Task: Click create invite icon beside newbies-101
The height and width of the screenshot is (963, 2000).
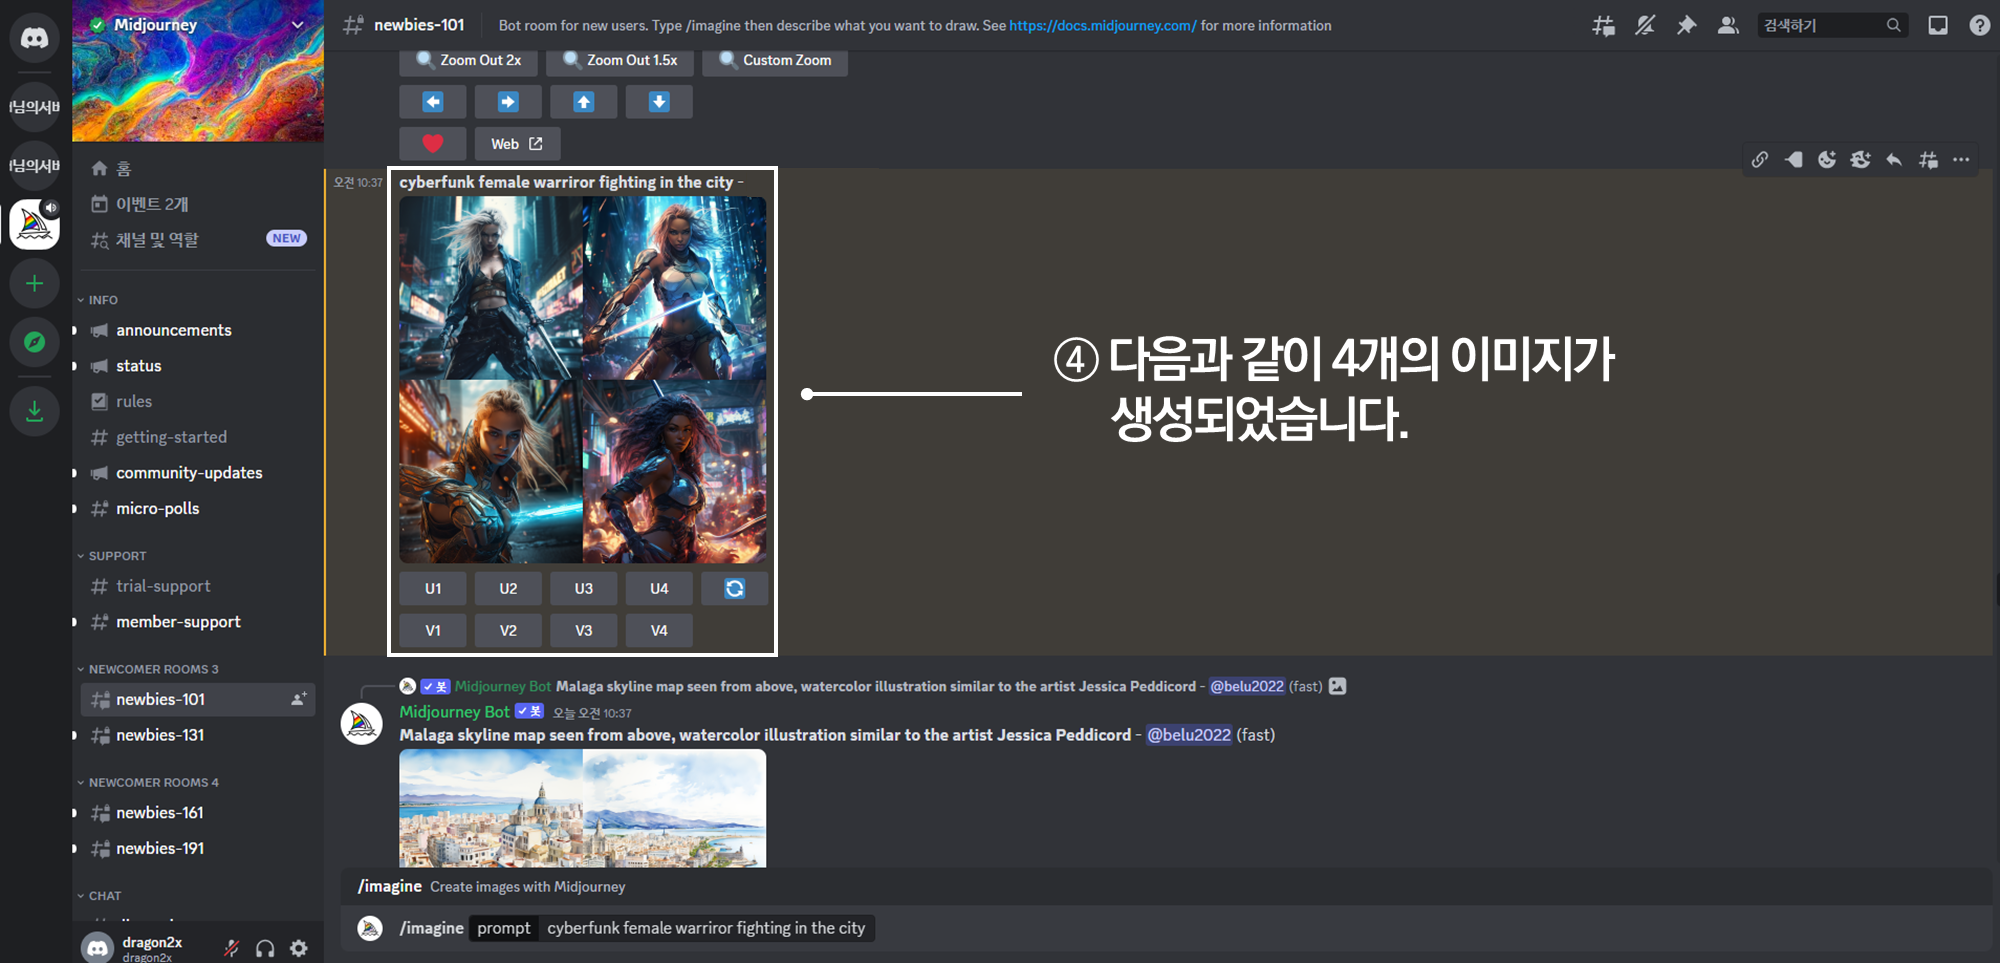Action: [x=298, y=699]
